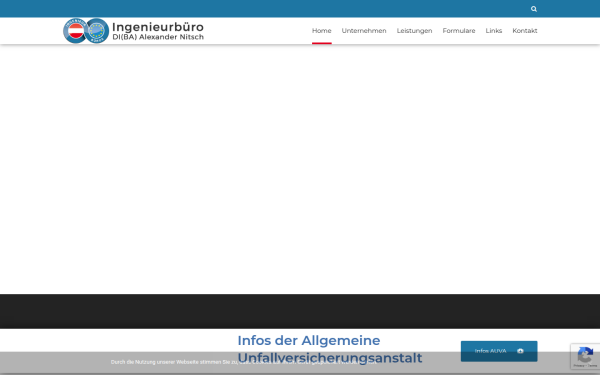The width and height of the screenshot is (600, 375).
Task: Click the Ingenieurbüro site title text
Action: (x=158, y=27)
